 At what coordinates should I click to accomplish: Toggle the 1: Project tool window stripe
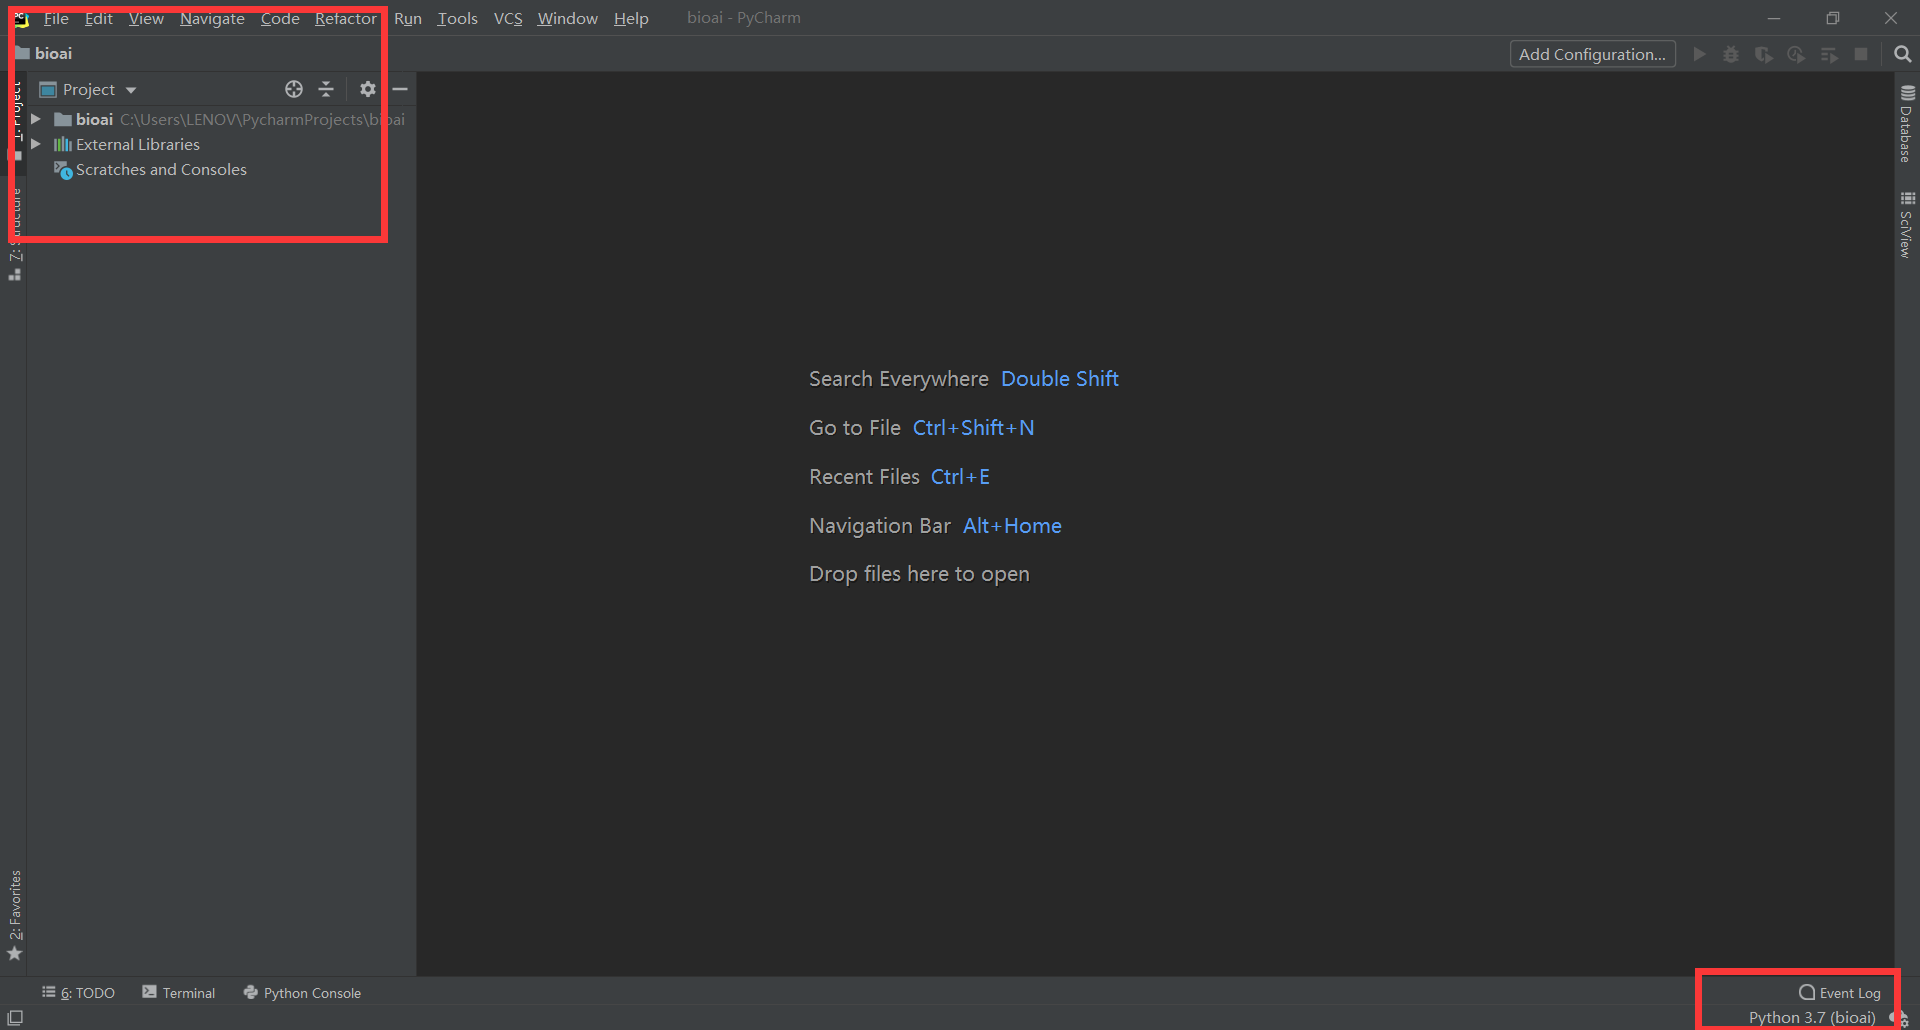pos(15,120)
